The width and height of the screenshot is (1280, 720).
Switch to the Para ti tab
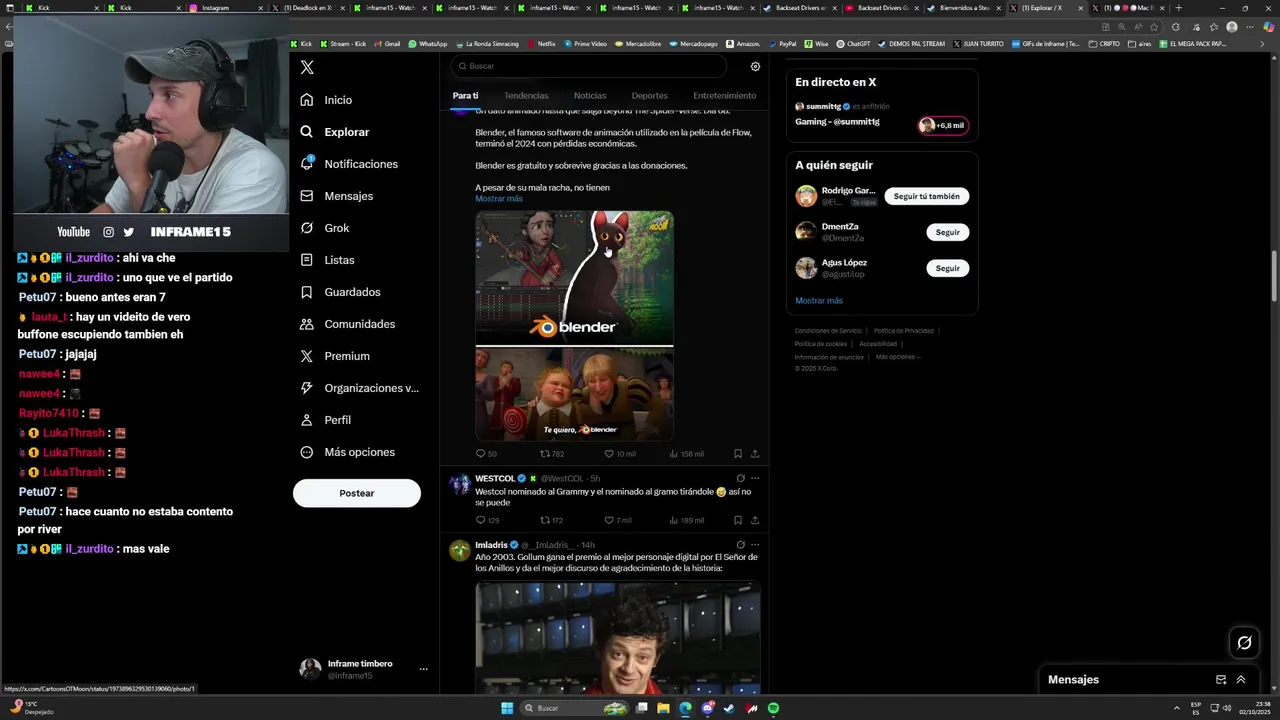[x=465, y=96]
